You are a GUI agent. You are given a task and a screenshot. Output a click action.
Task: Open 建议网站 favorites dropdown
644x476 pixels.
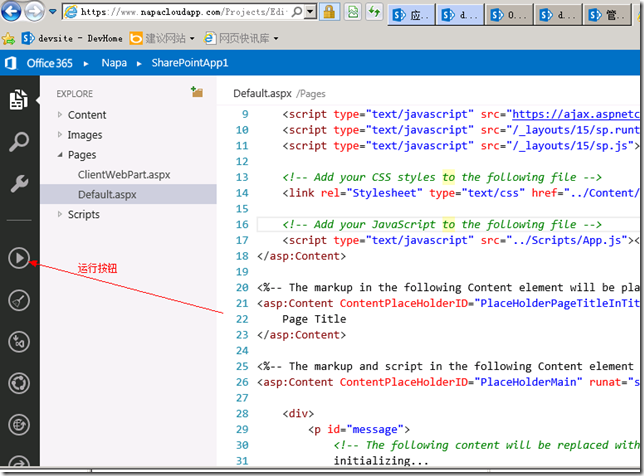click(x=162, y=38)
